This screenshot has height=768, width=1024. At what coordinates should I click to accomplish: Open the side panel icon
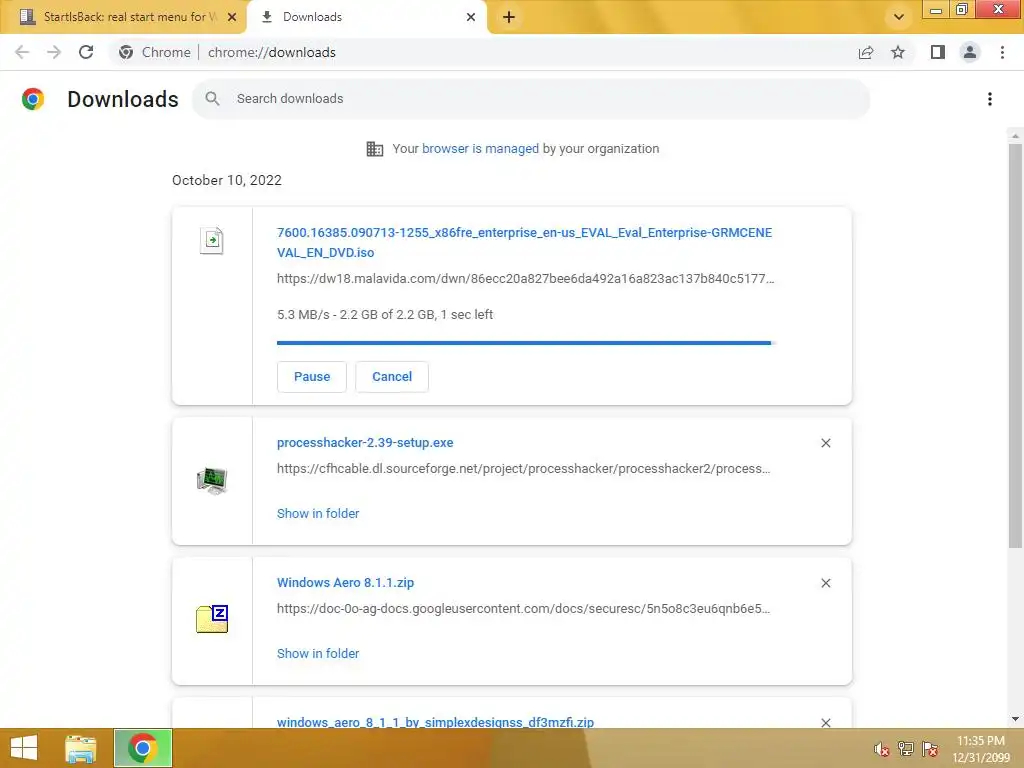pos(938,52)
